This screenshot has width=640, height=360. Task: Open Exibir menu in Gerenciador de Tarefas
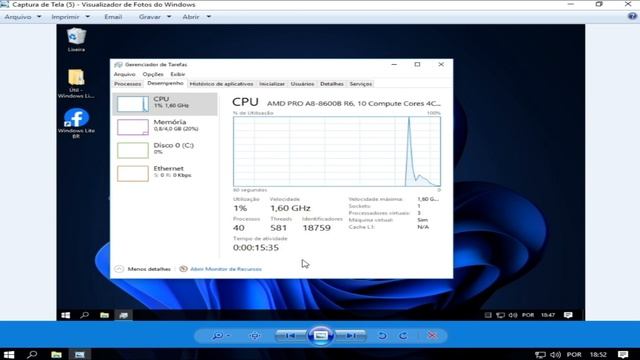pyautogui.click(x=178, y=74)
